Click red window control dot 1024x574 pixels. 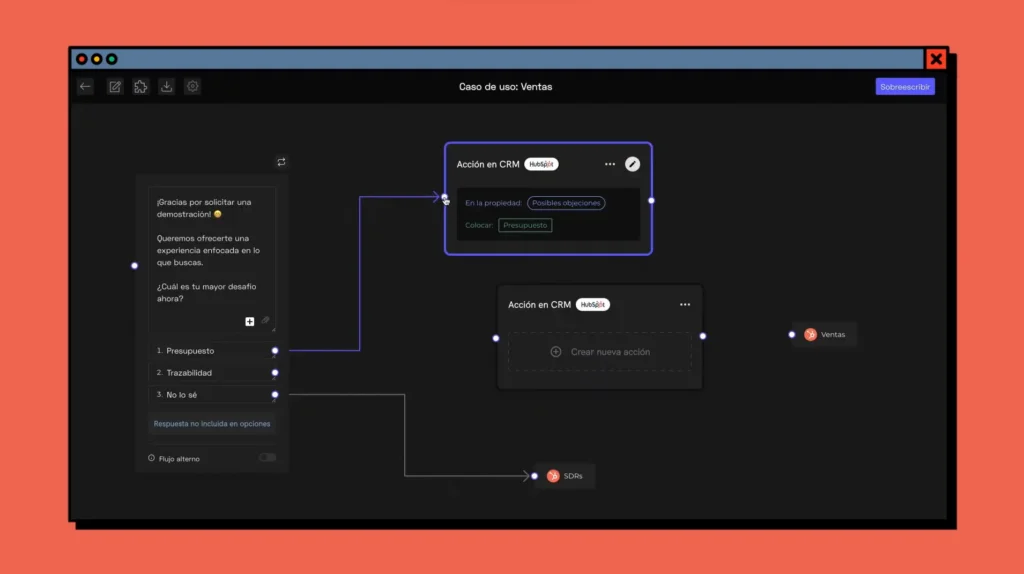[x=82, y=59]
